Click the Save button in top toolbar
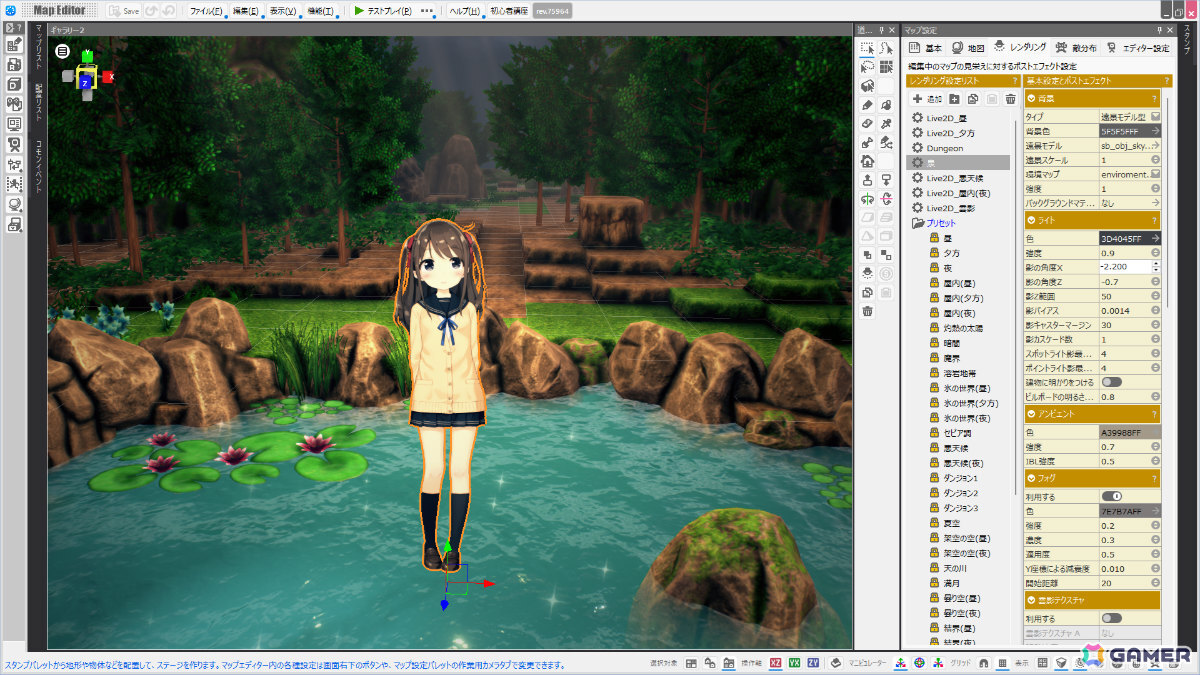The height and width of the screenshot is (675, 1200). tap(124, 10)
